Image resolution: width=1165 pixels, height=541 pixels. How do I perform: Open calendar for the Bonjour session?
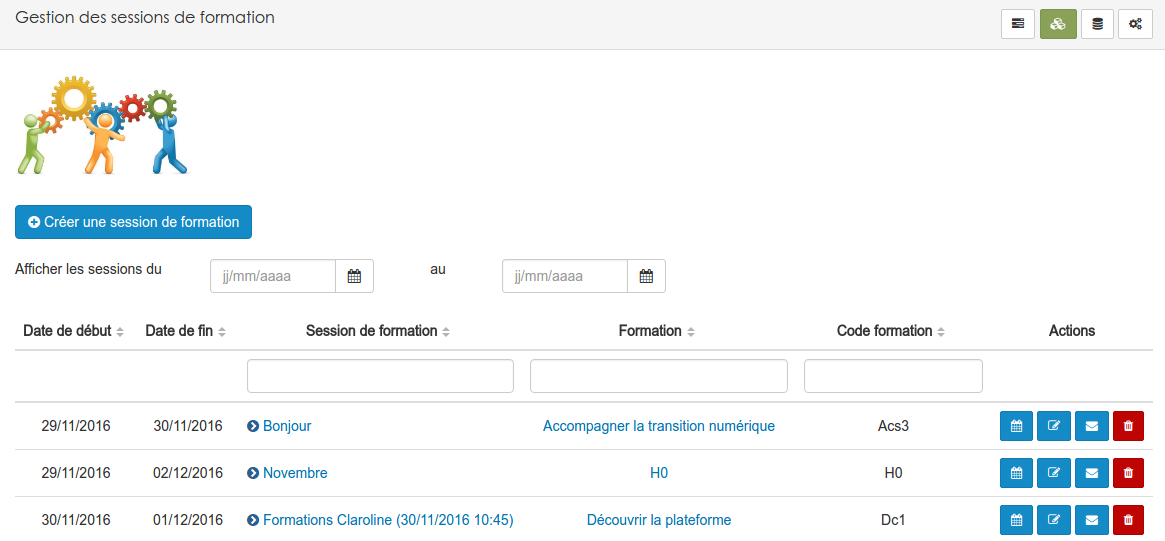pyautogui.click(x=1016, y=426)
